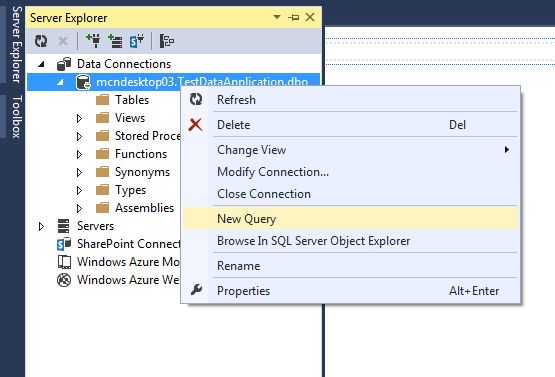Click the Tables folder icon

pos(103,100)
